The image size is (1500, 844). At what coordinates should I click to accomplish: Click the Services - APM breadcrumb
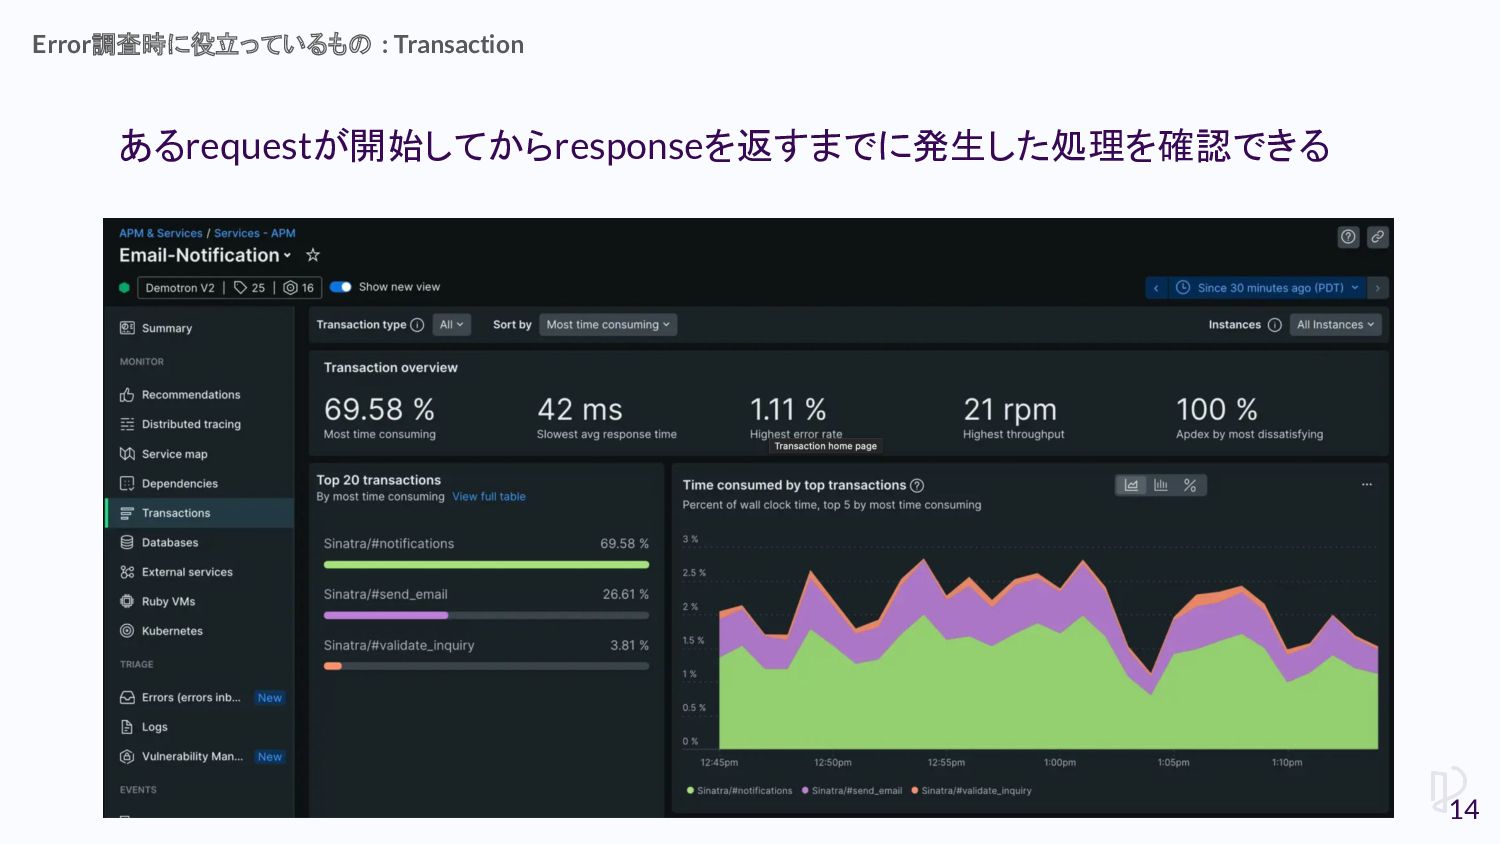tap(255, 233)
